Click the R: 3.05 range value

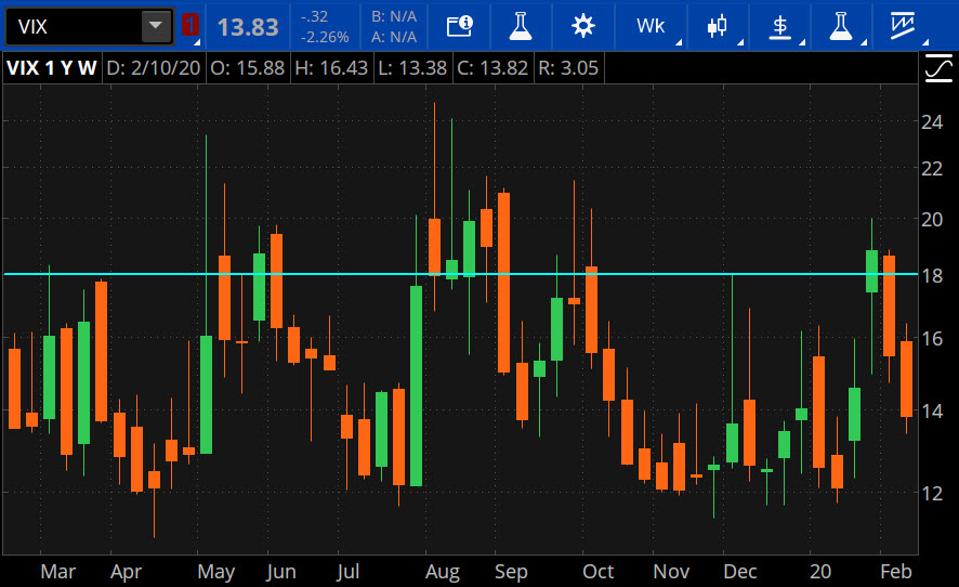568,68
